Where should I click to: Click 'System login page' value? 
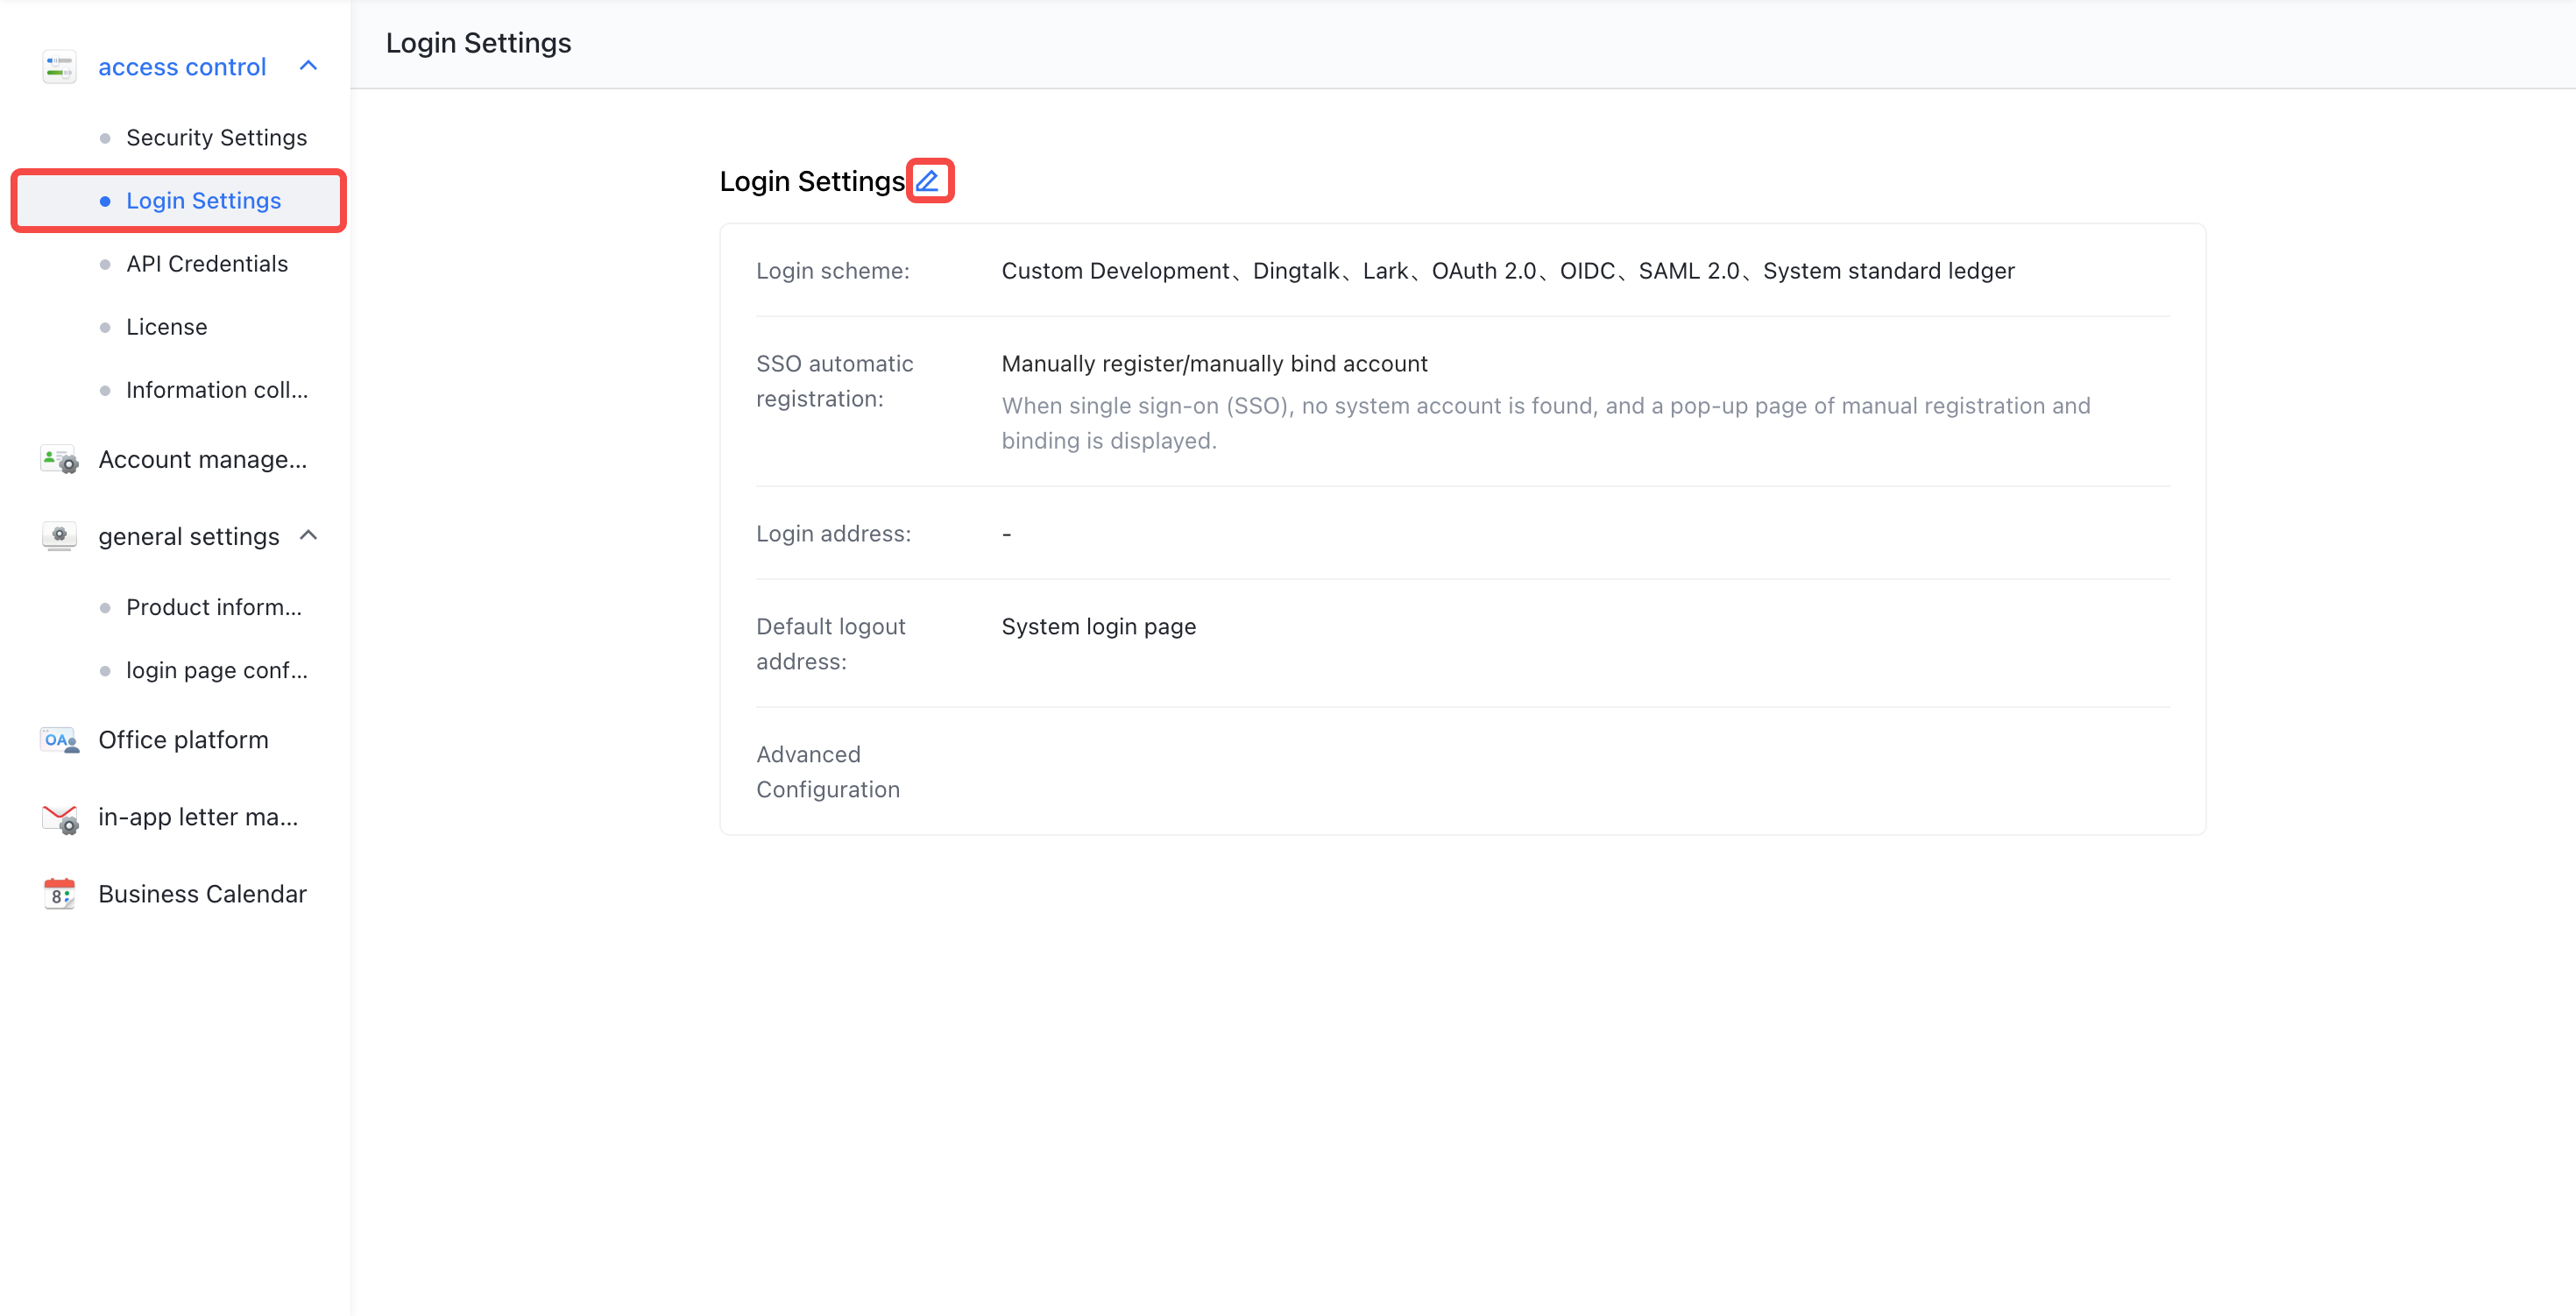pyautogui.click(x=1099, y=627)
